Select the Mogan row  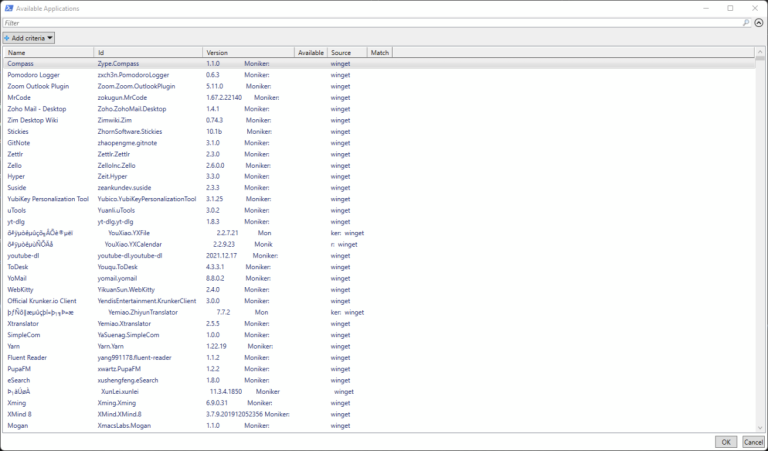pyautogui.click(x=380, y=426)
